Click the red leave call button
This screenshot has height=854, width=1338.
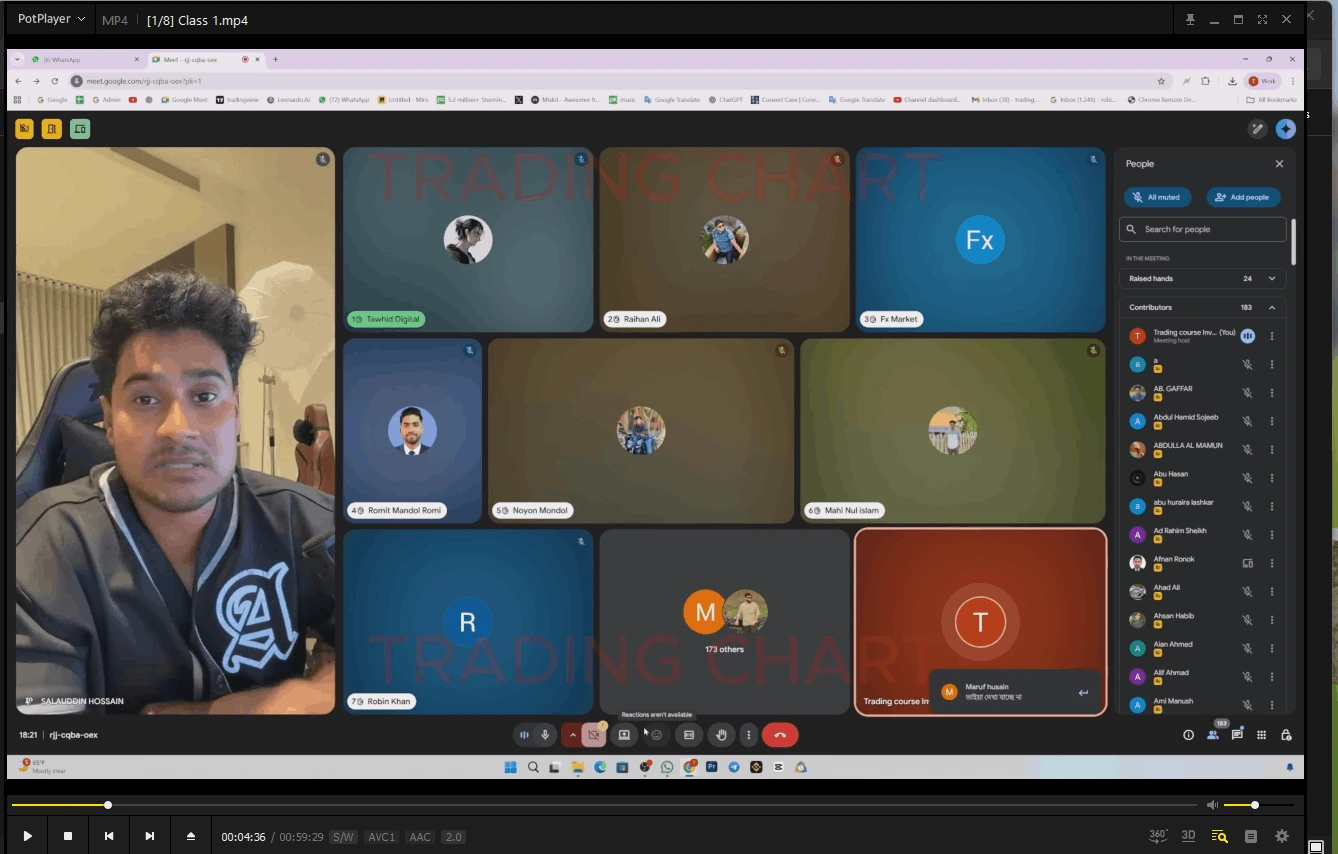pos(780,735)
